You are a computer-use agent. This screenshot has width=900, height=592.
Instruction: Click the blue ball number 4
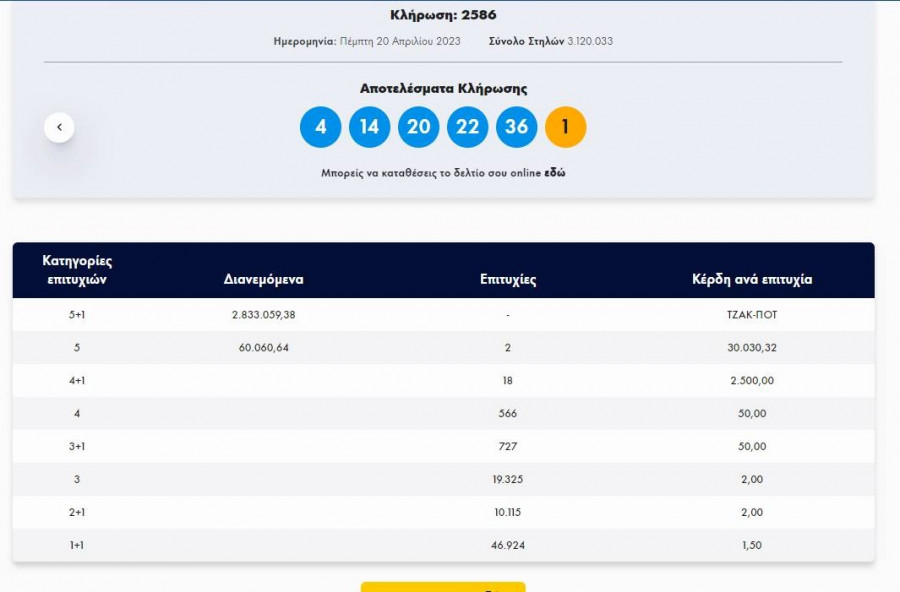(x=321, y=127)
